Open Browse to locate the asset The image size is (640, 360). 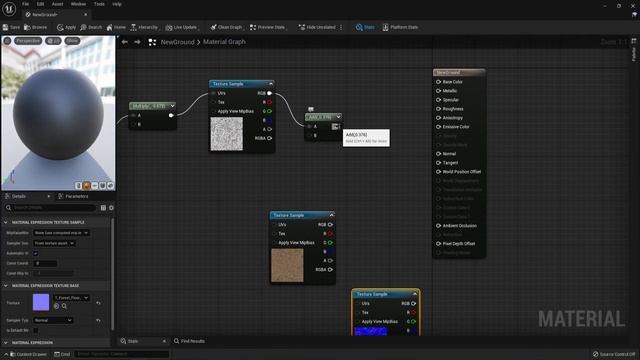(x=36, y=27)
